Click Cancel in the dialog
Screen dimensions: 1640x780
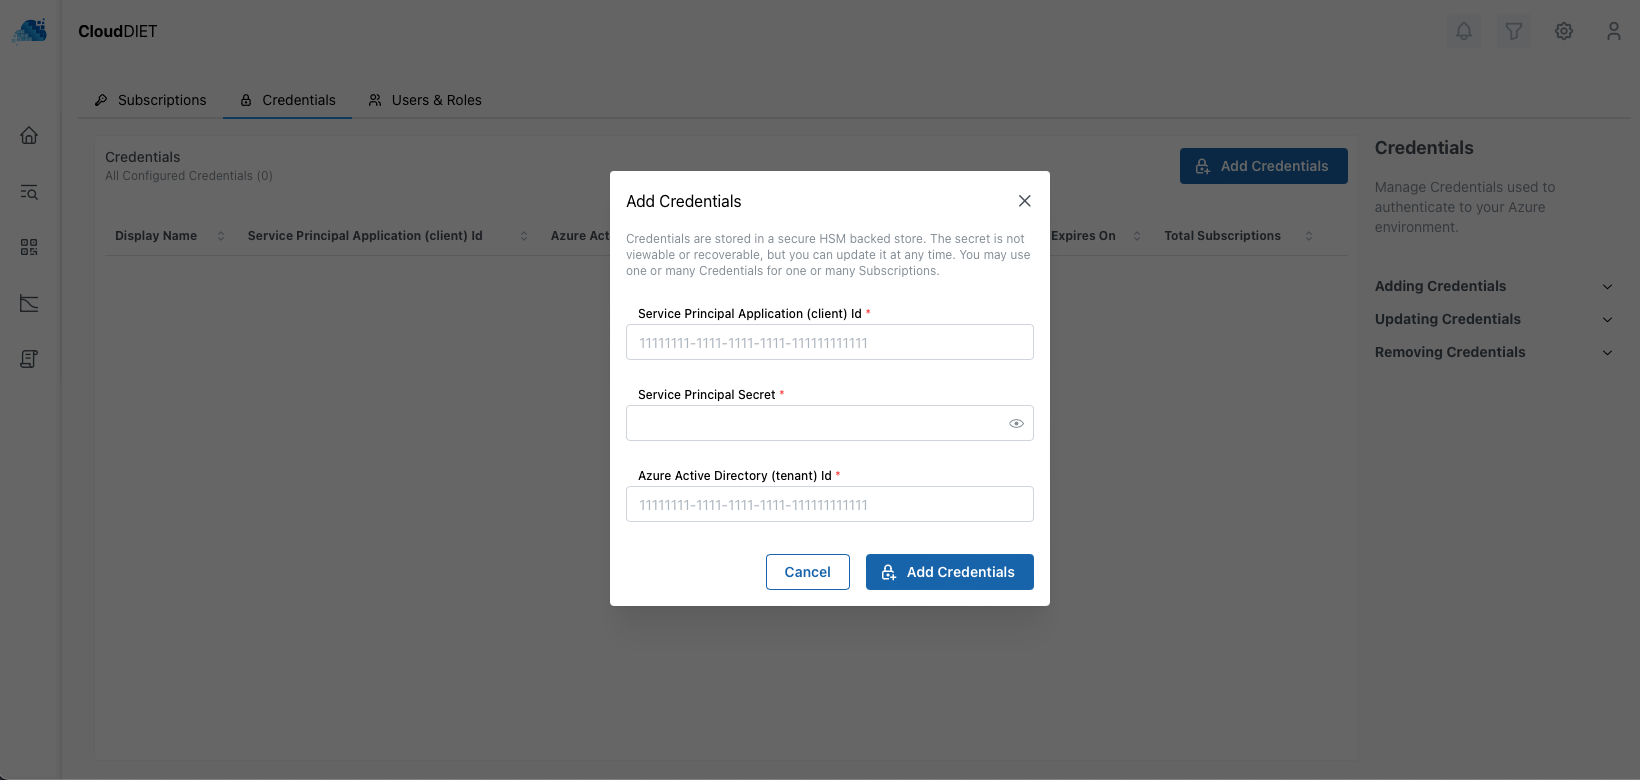(808, 572)
